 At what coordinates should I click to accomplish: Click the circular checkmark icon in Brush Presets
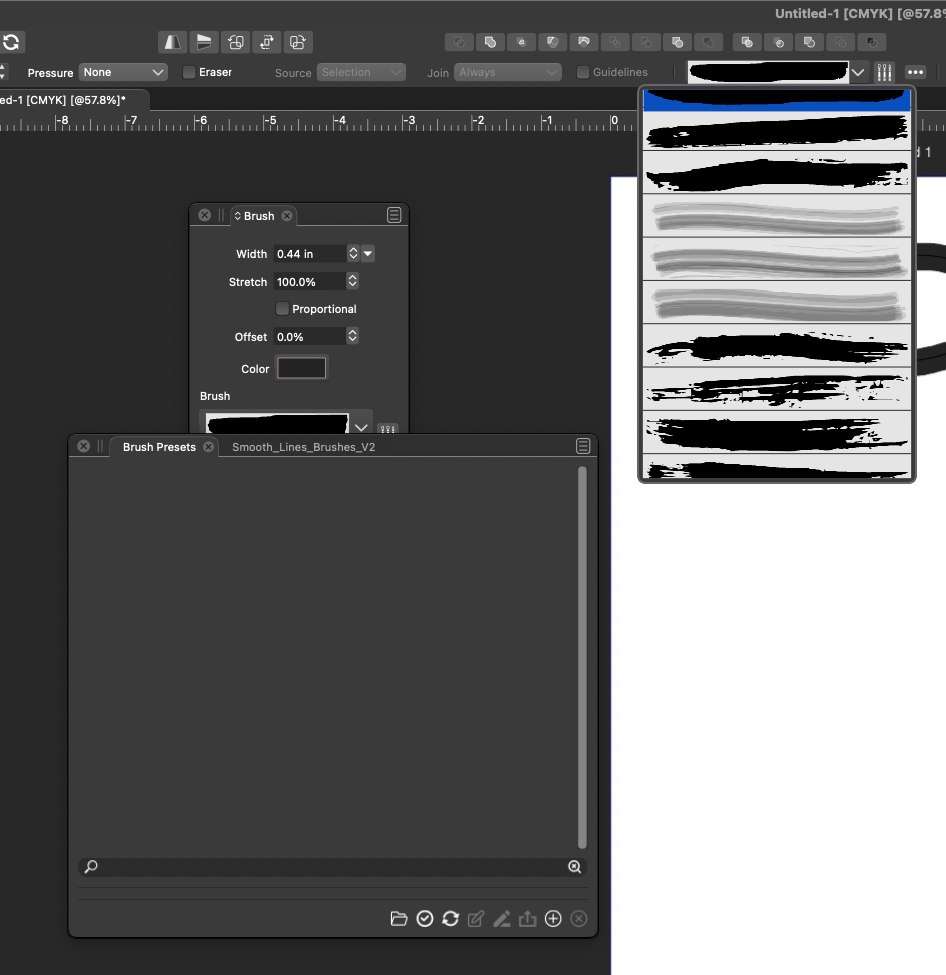tap(425, 919)
